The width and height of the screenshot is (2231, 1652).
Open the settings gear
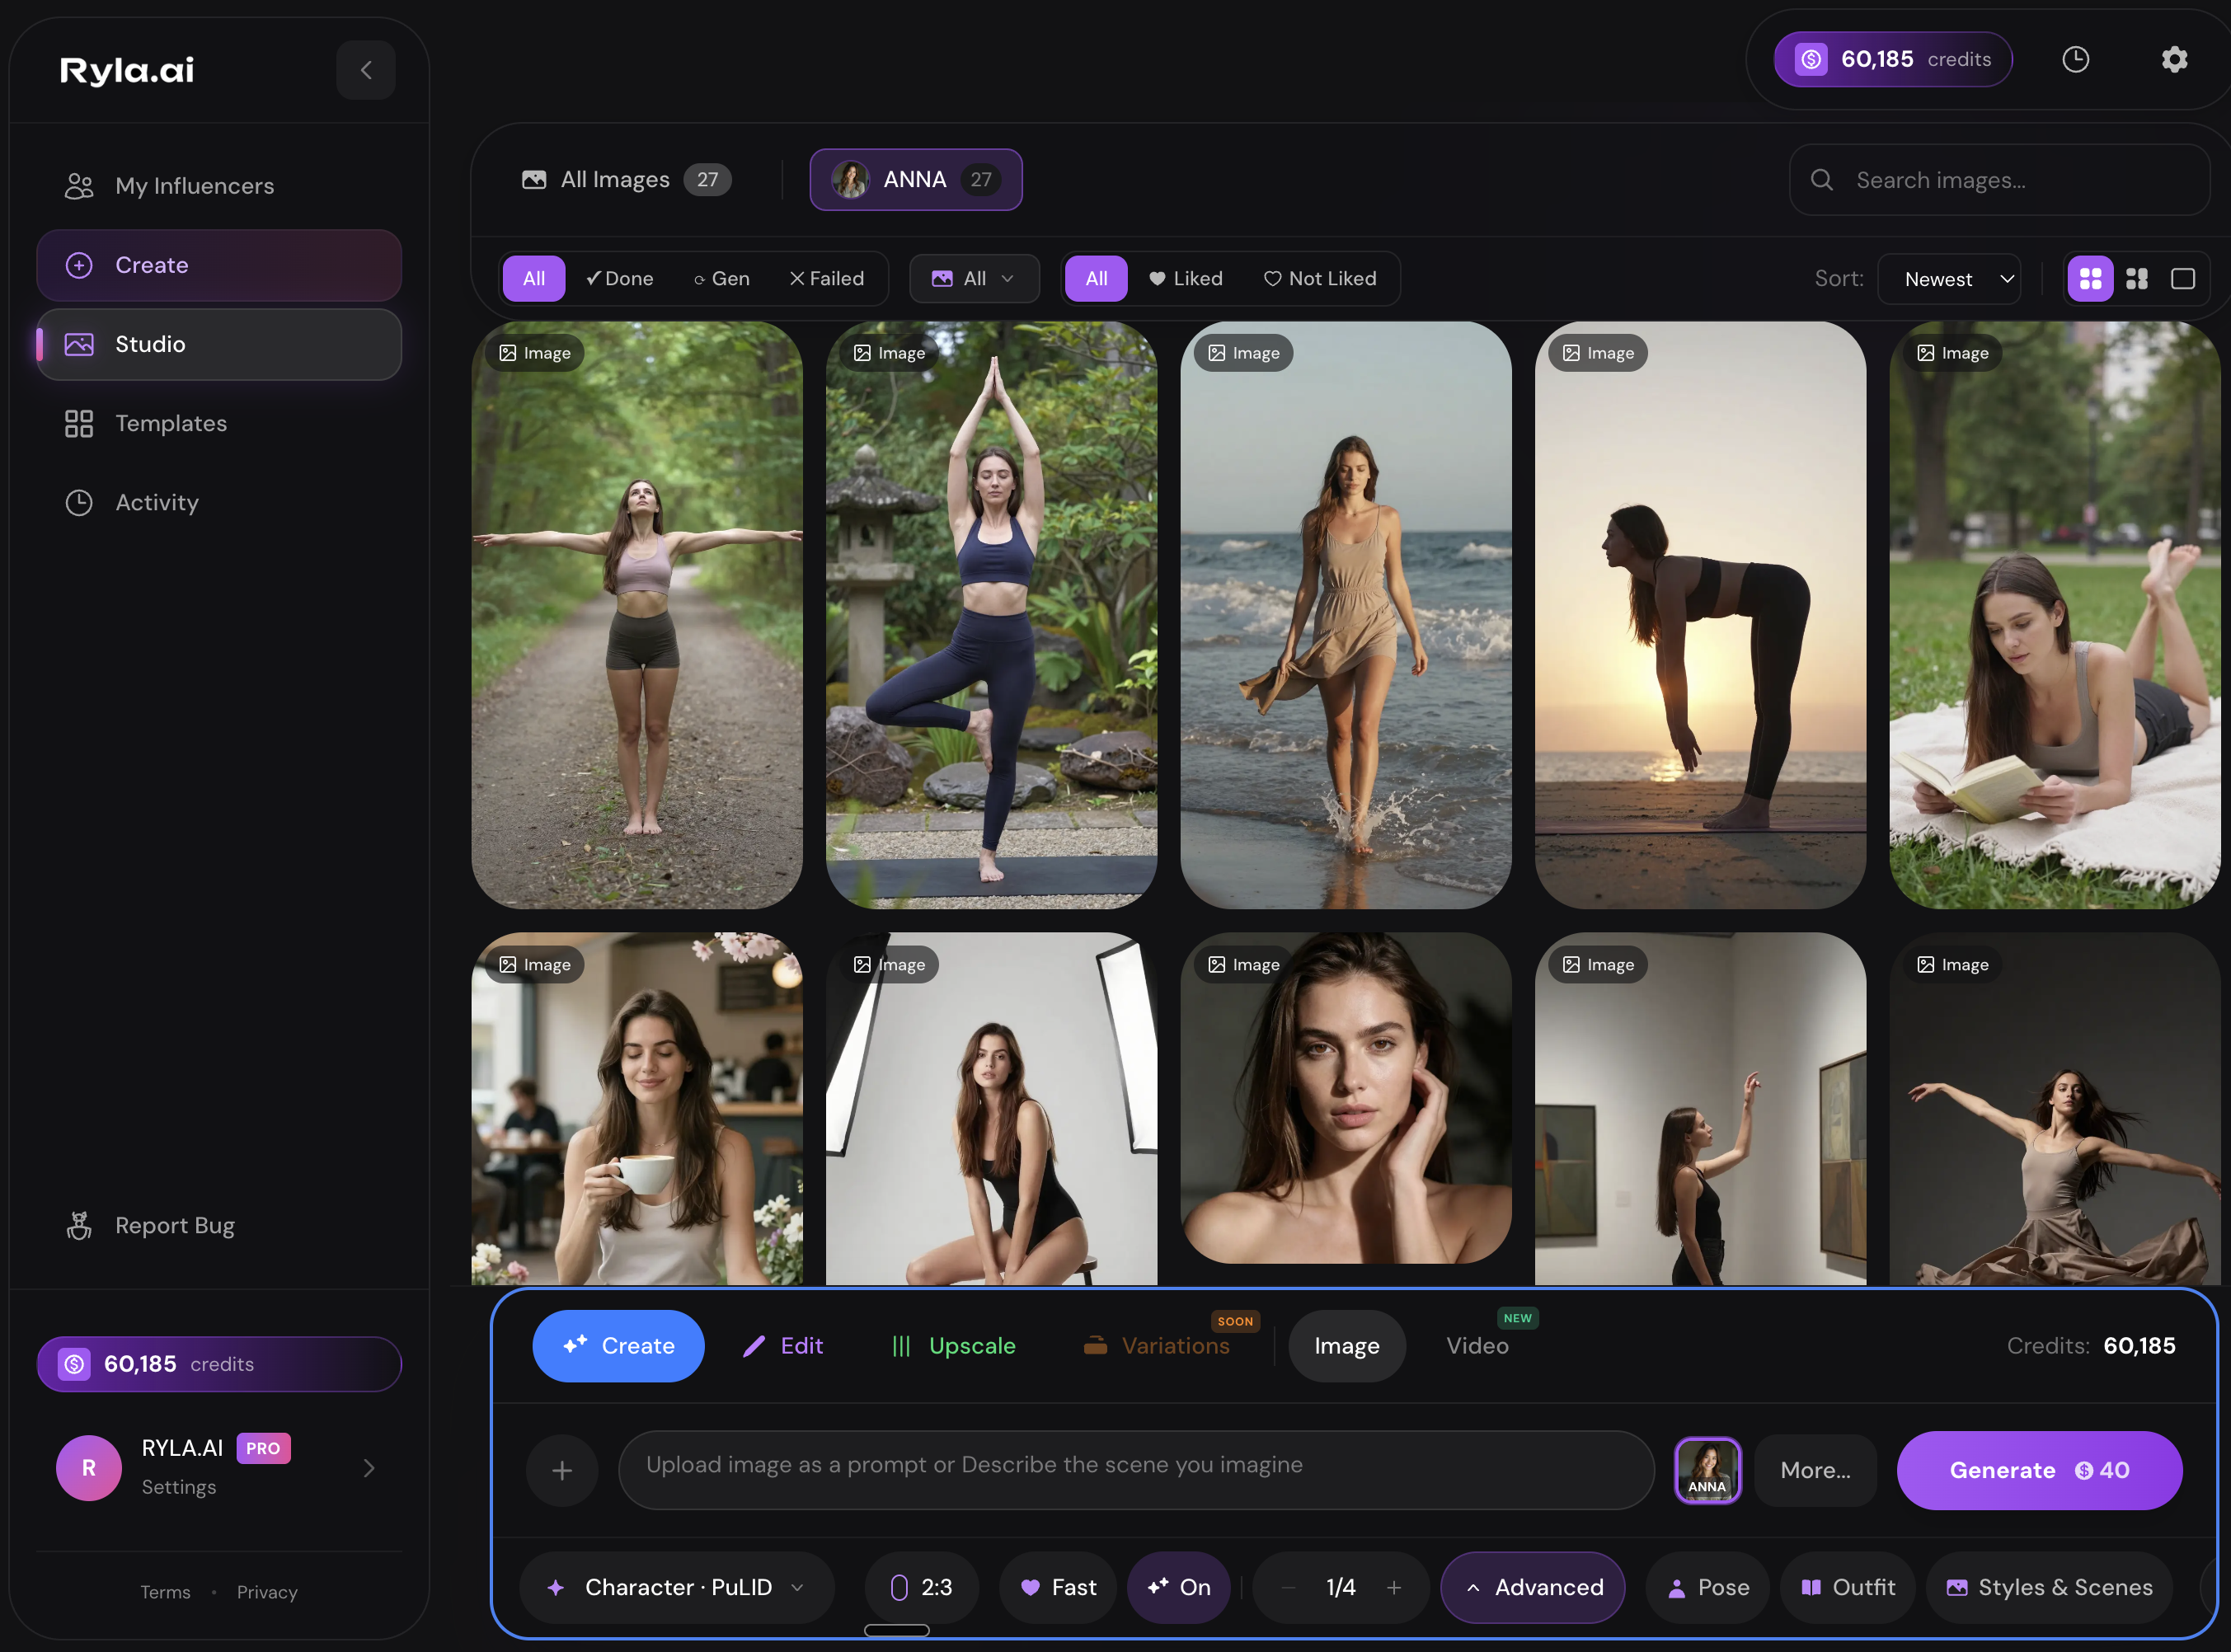[2173, 59]
